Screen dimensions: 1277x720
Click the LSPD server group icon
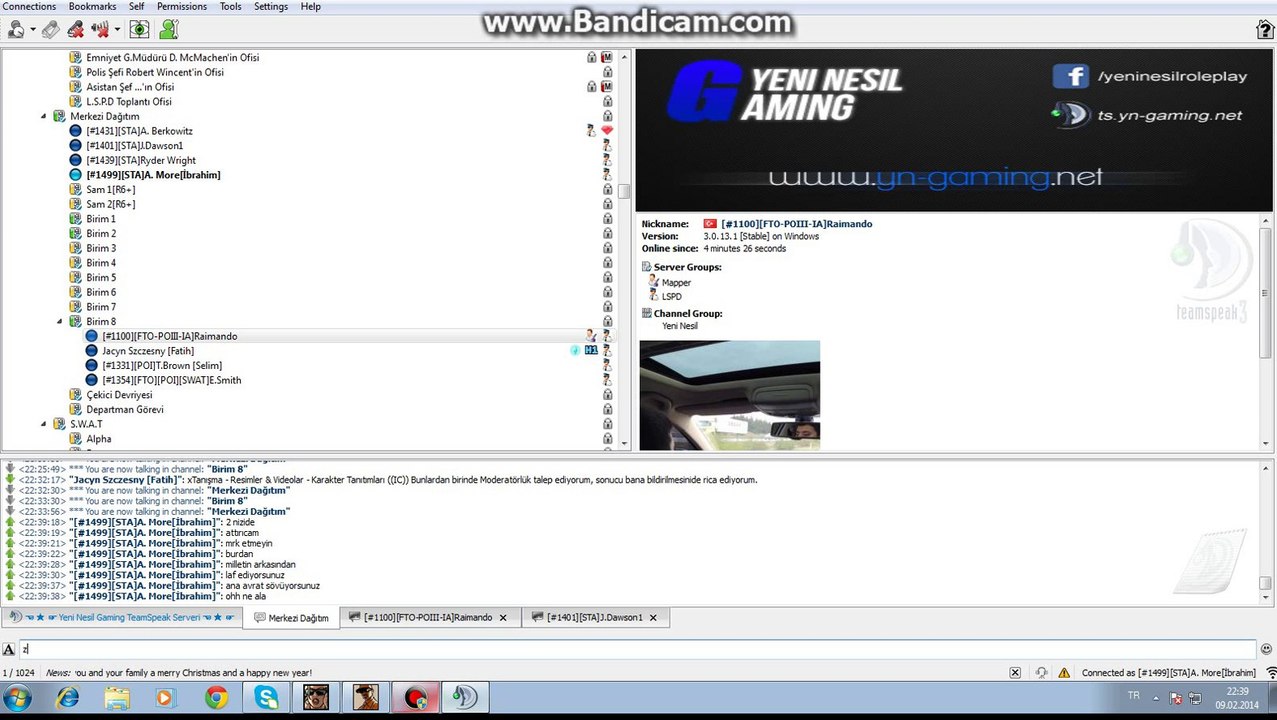pyautogui.click(x=653, y=297)
